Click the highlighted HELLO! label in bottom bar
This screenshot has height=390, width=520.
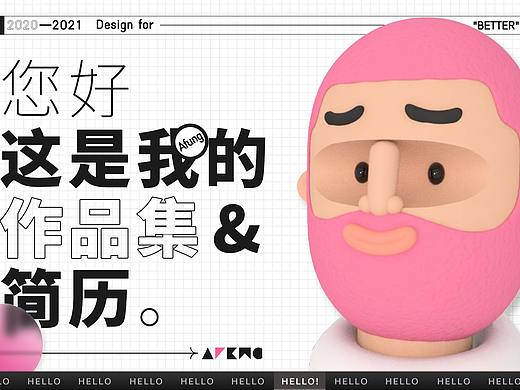pos(300,381)
